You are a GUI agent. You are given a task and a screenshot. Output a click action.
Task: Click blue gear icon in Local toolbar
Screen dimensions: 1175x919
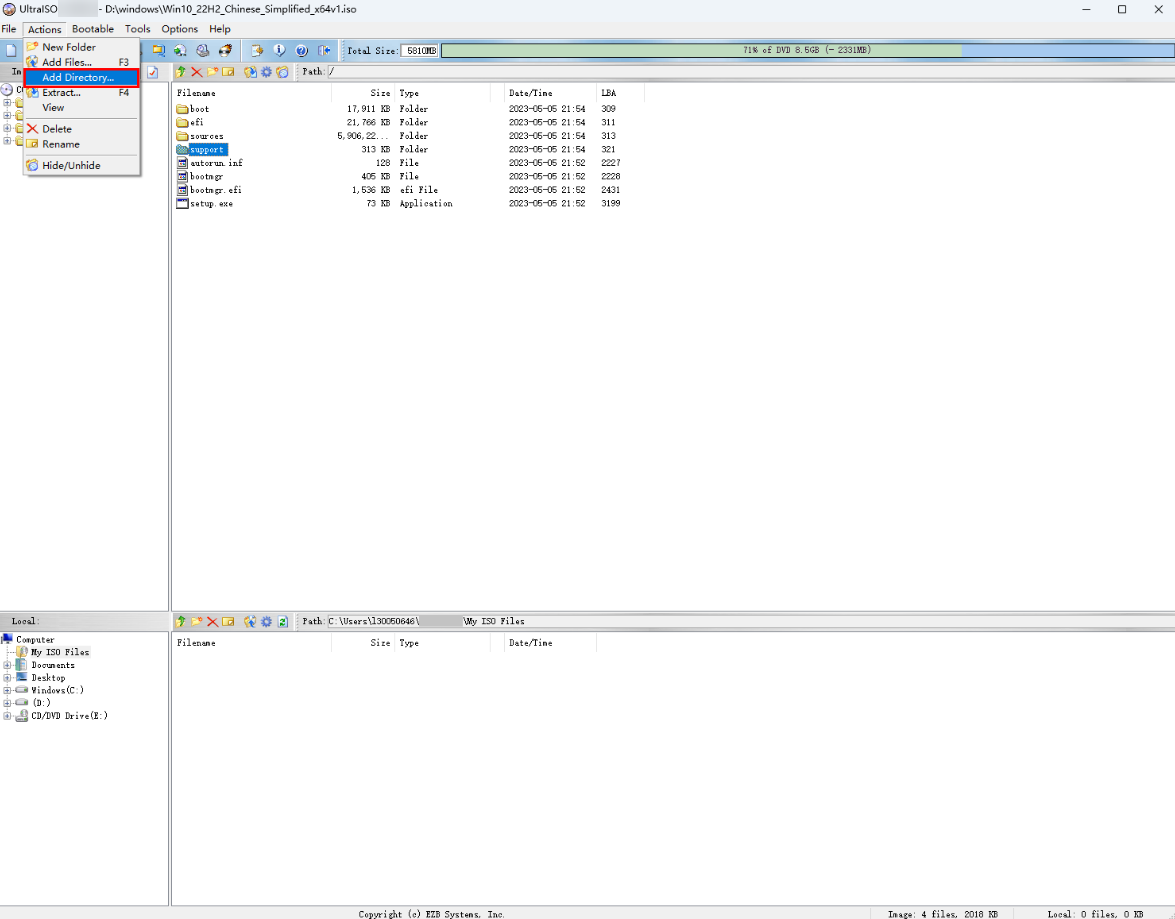pos(266,621)
